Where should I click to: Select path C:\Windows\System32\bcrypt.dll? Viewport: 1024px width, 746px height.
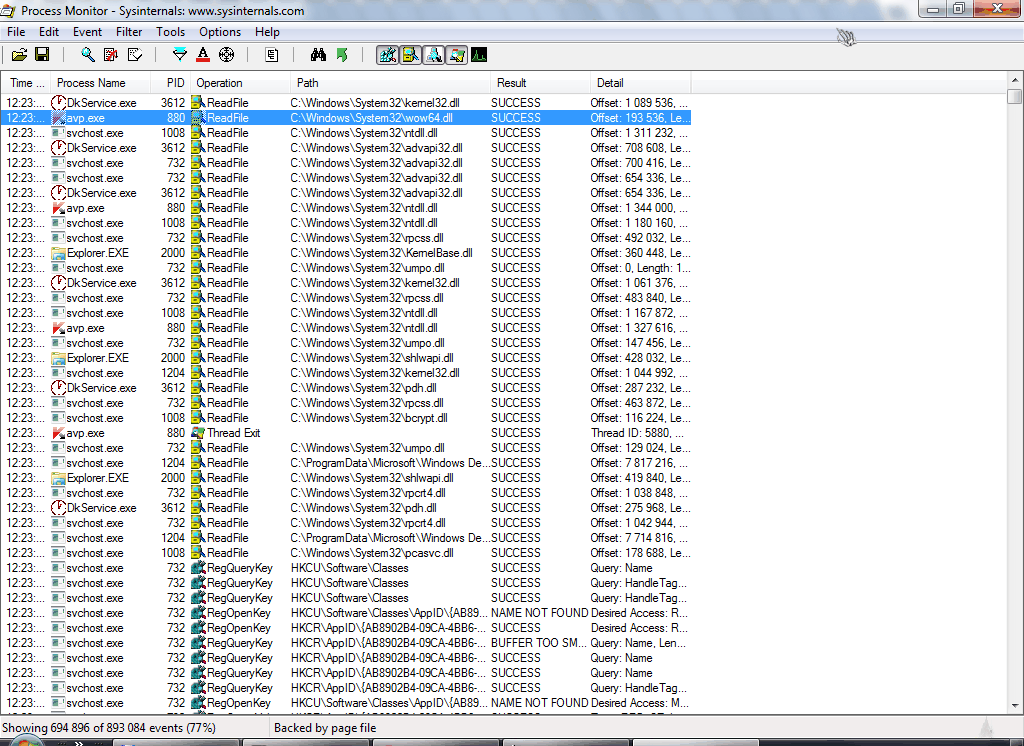coord(369,418)
